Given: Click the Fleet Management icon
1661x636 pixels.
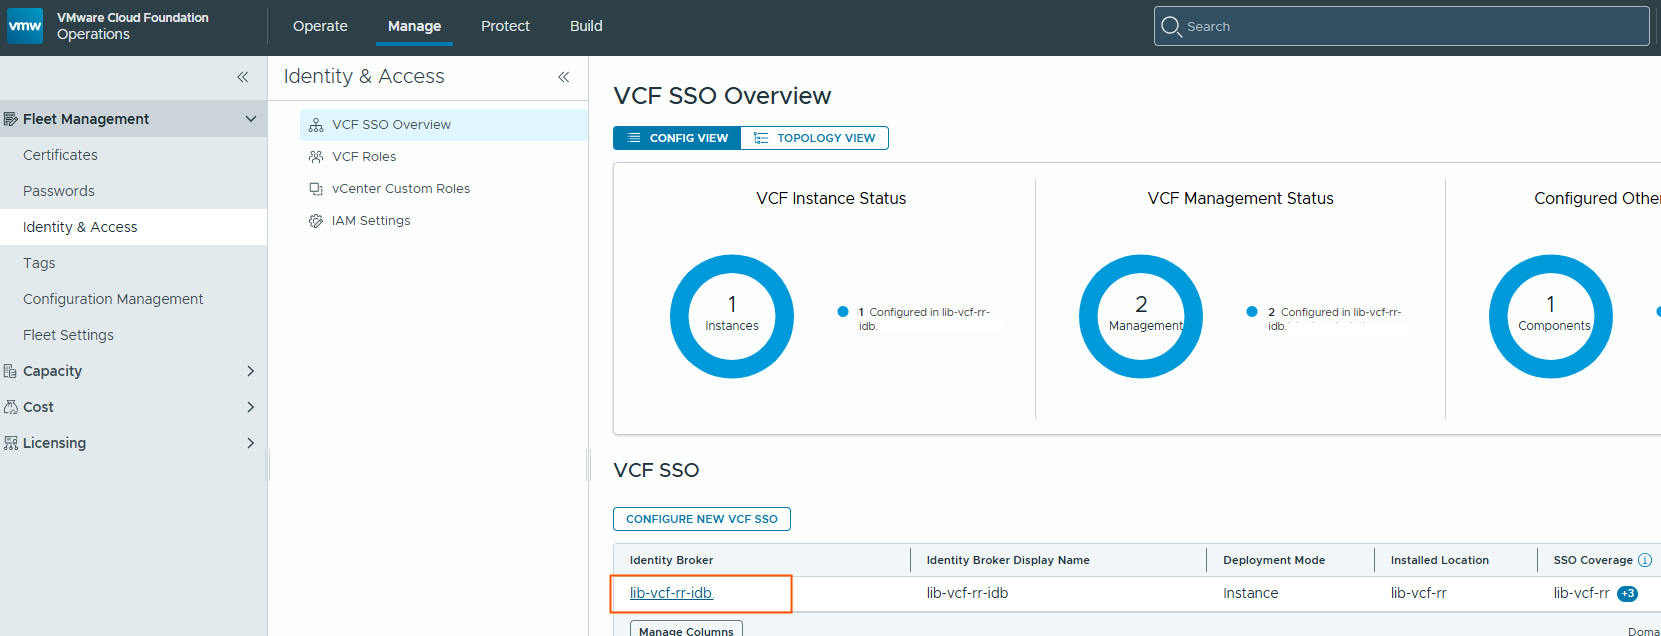Looking at the screenshot, I should point(11,119).
